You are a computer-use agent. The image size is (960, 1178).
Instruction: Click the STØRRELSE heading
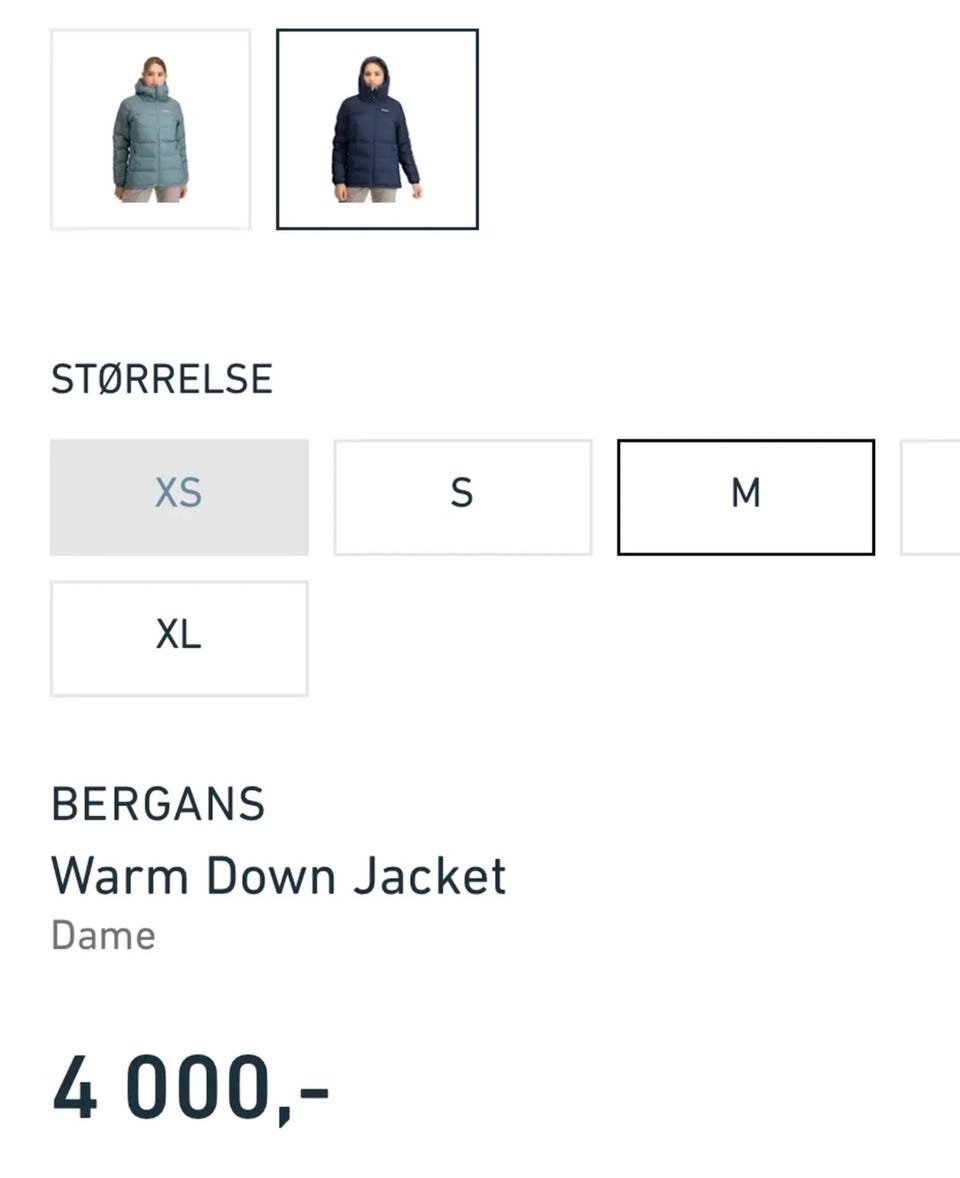point(162,379)
